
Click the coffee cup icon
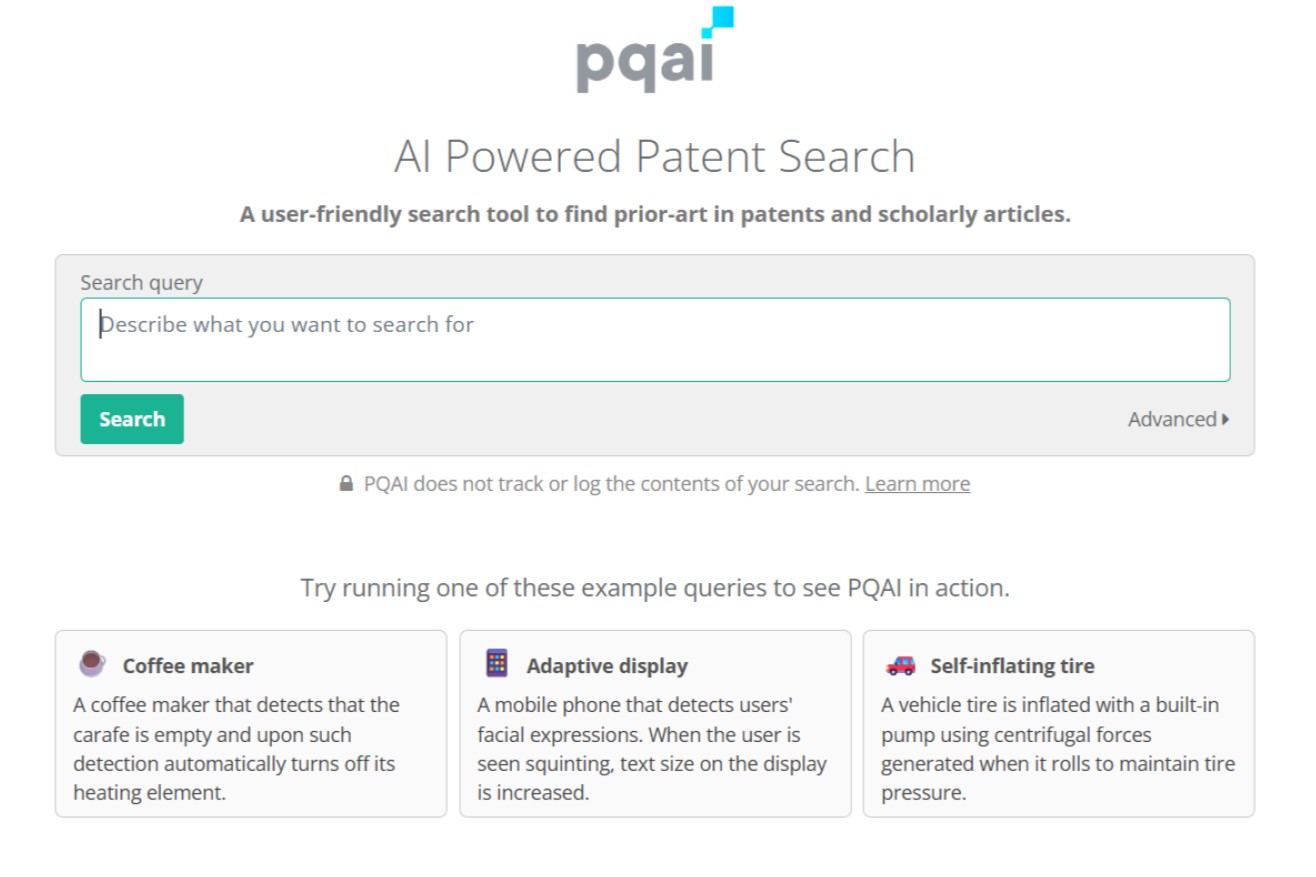[x=92, y=664]
